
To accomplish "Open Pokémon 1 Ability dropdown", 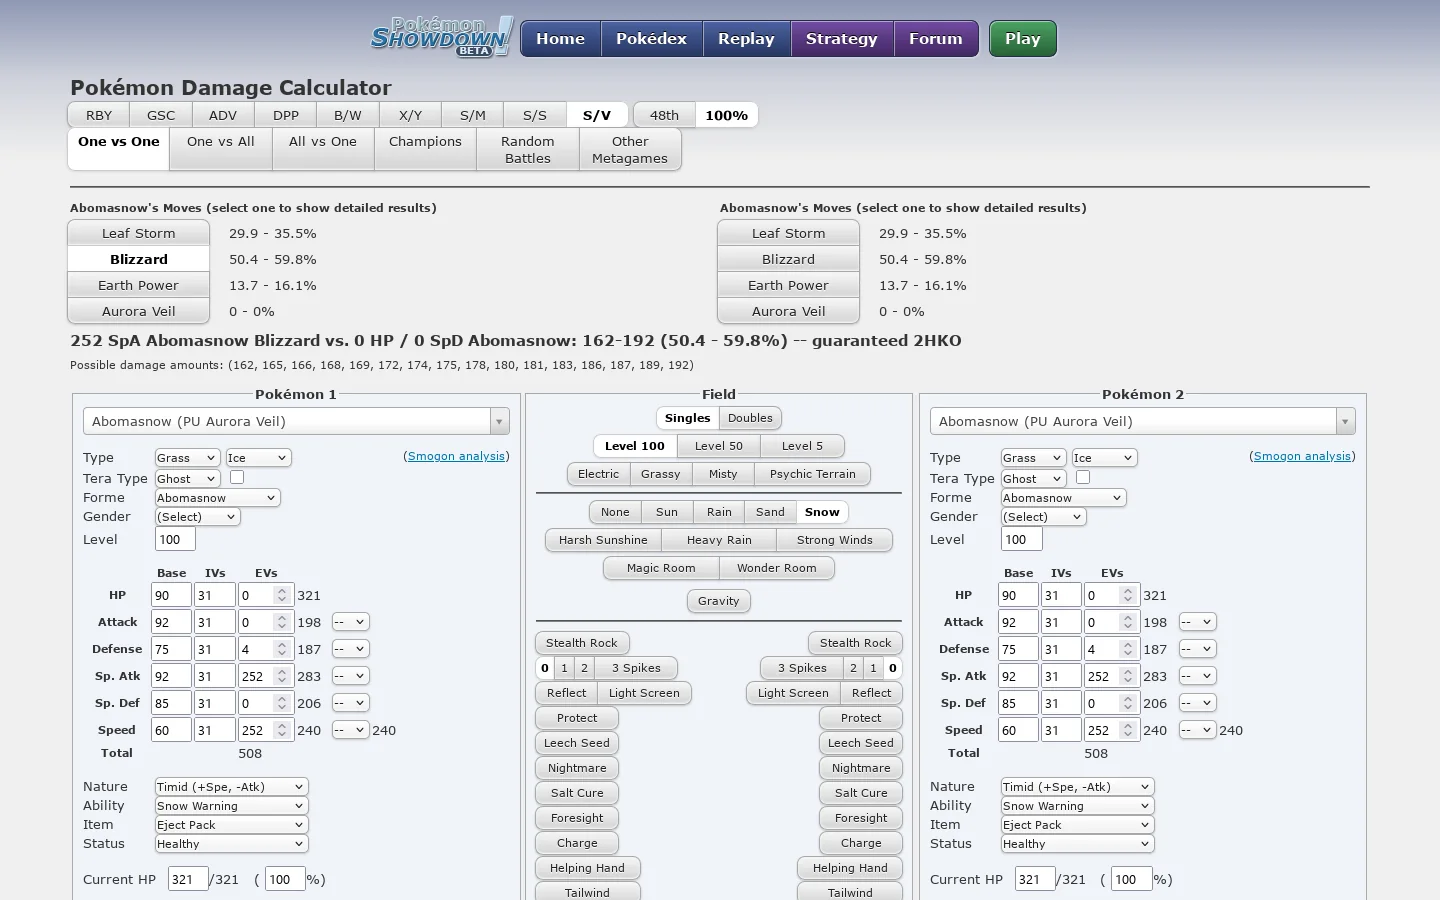I will click(x=231, y=806).
